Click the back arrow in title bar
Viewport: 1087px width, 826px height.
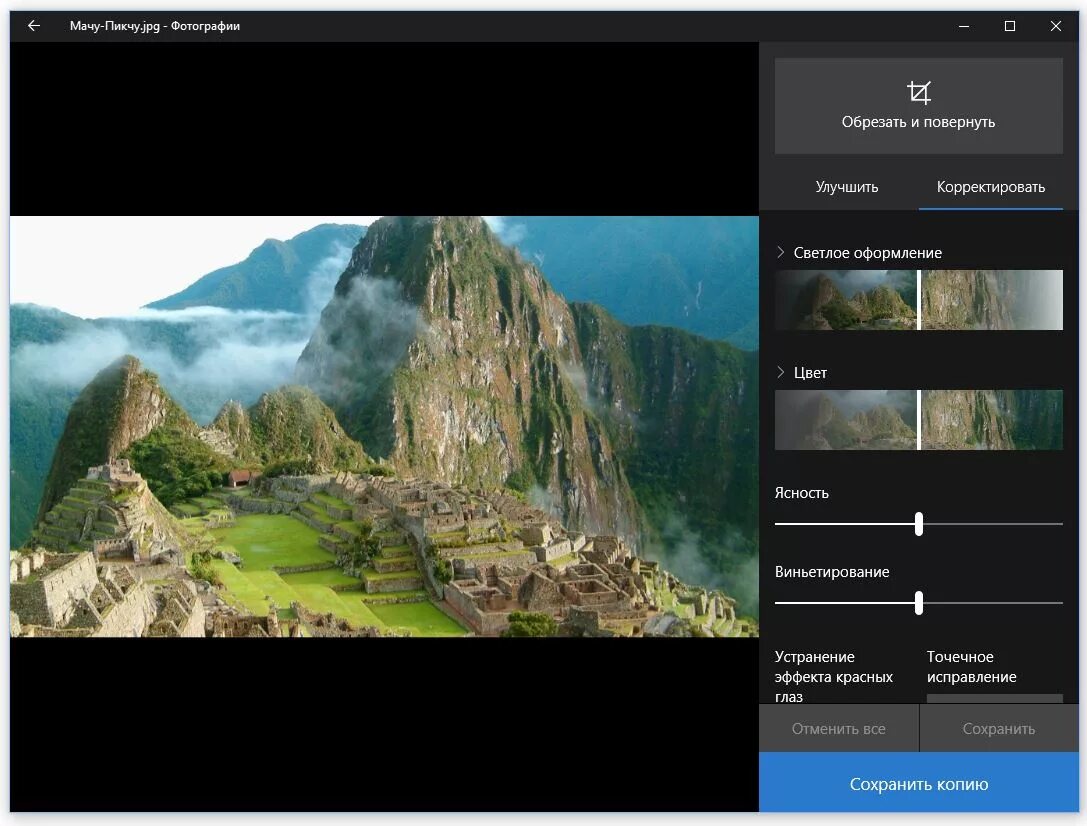(33, 26)
